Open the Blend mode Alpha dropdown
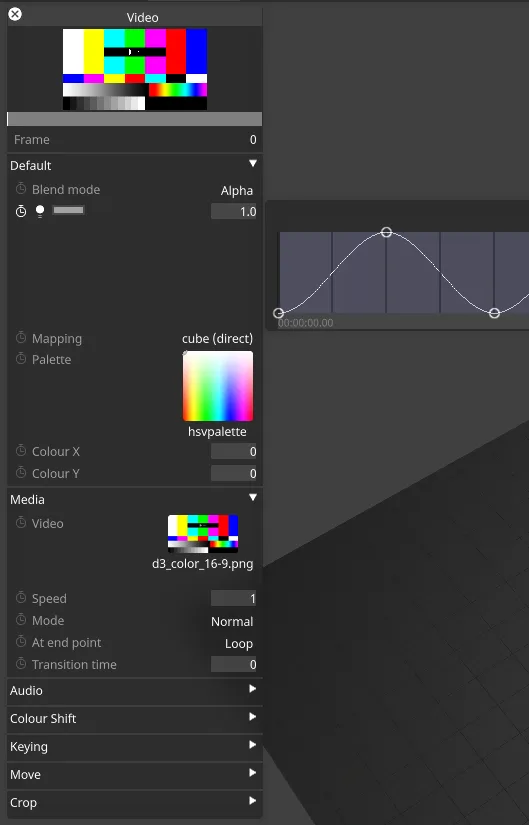This screenshot has height=825, width=529. [237, 190]
